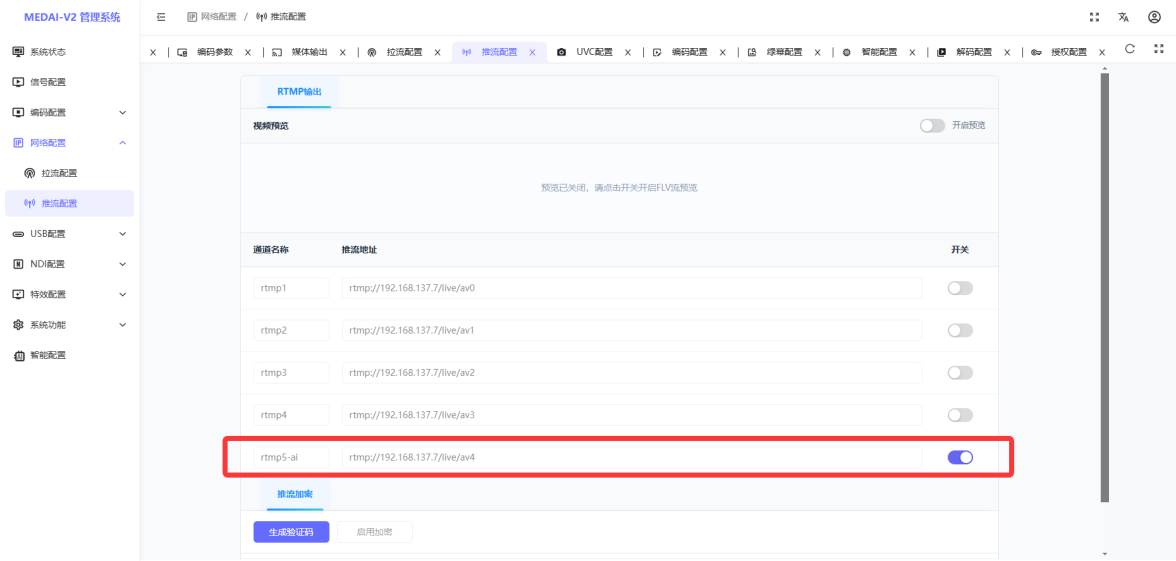Enable the rtmp4 channel switch
The width and height of the screenshot is (1176, 561).
click(x=960, y=415)
